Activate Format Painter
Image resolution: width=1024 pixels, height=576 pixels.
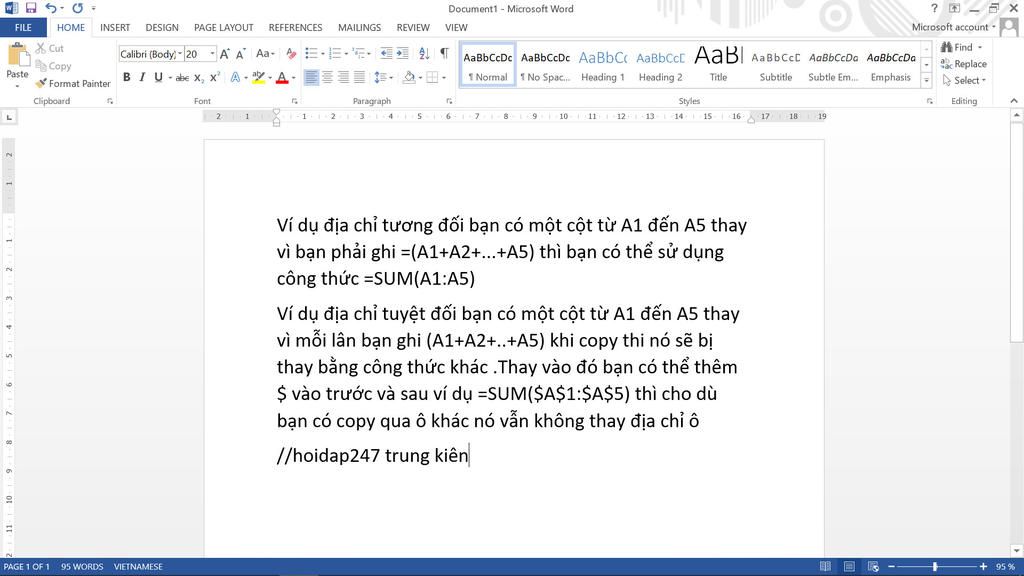point(73,84)
